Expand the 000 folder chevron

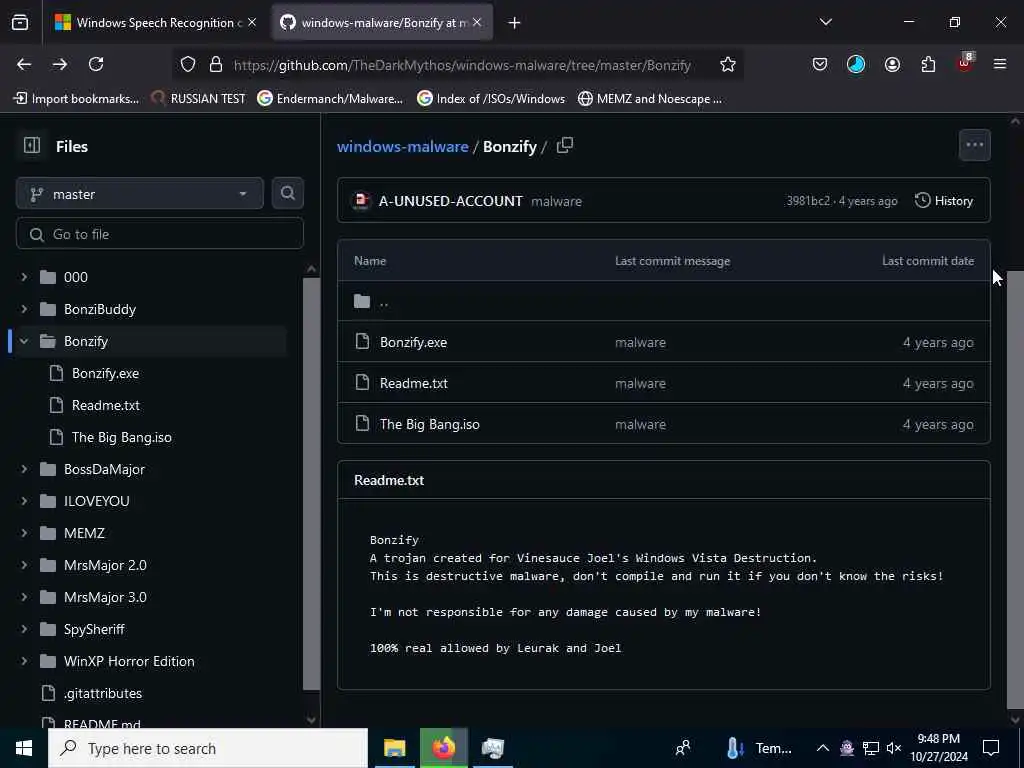pos(24,277)
